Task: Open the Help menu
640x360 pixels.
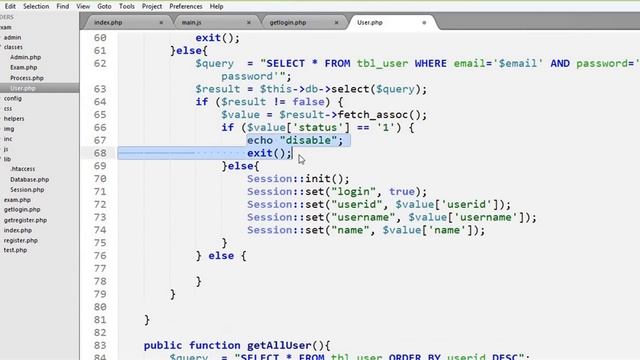Action: [x=216, y=7]
